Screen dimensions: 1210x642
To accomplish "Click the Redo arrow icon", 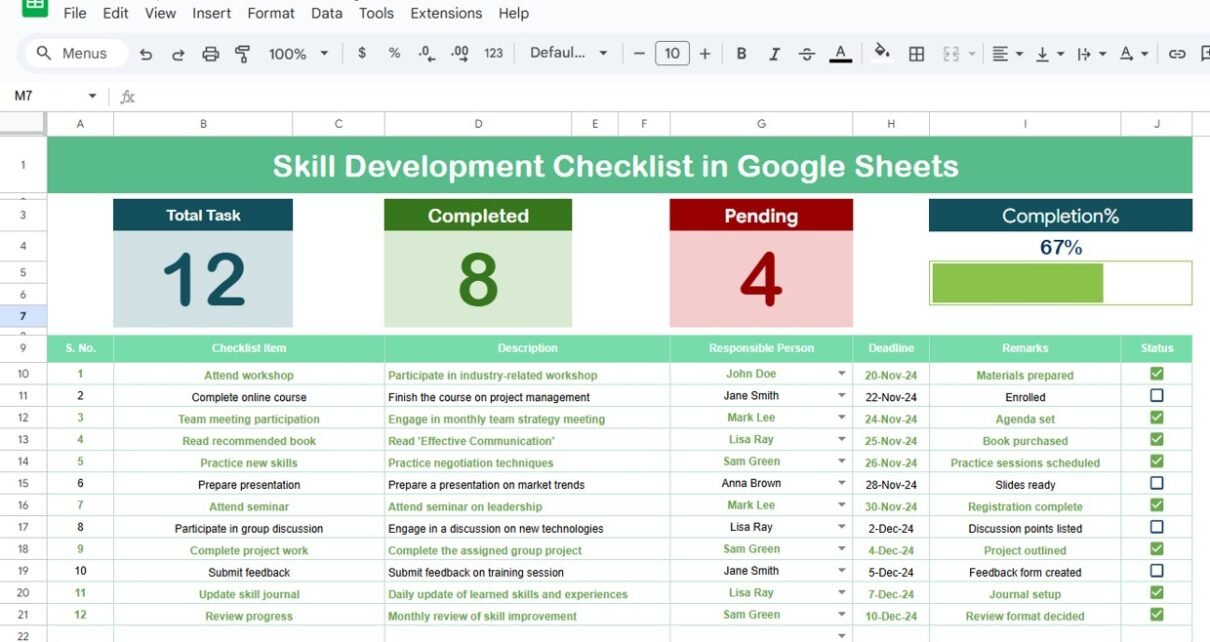I will coord(178,54).
